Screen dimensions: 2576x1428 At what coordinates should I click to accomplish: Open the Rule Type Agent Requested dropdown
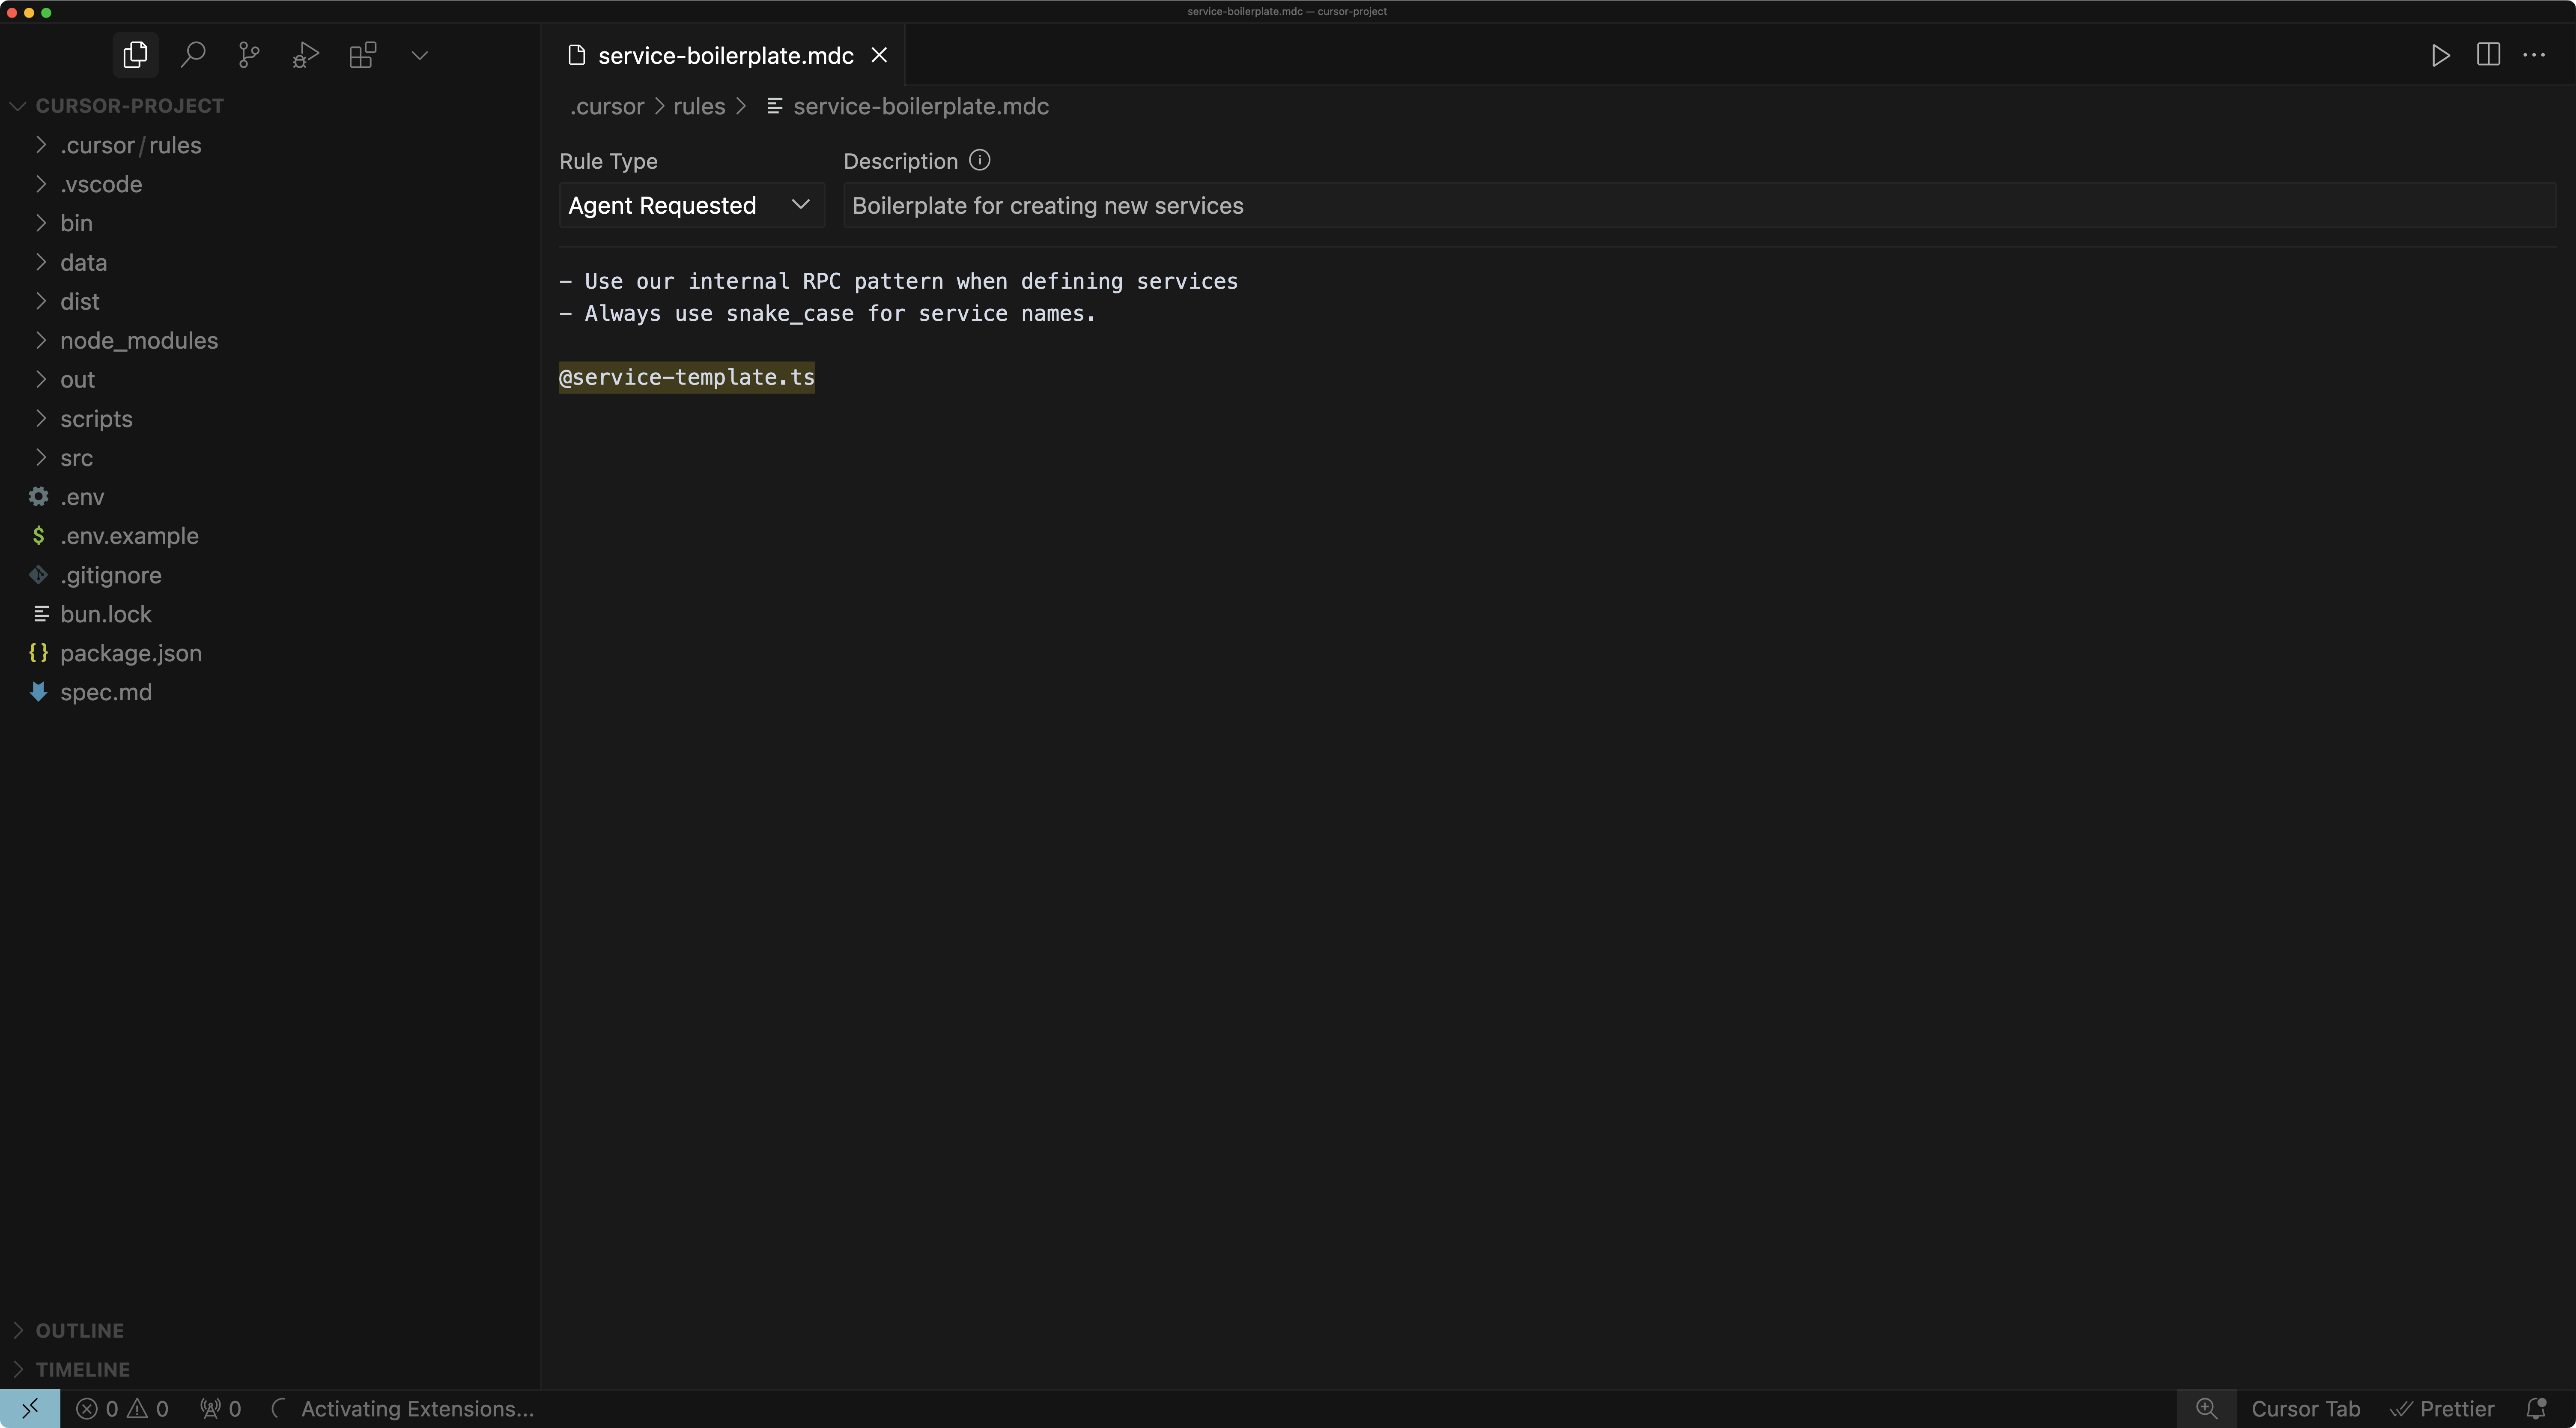click(690, 205)
